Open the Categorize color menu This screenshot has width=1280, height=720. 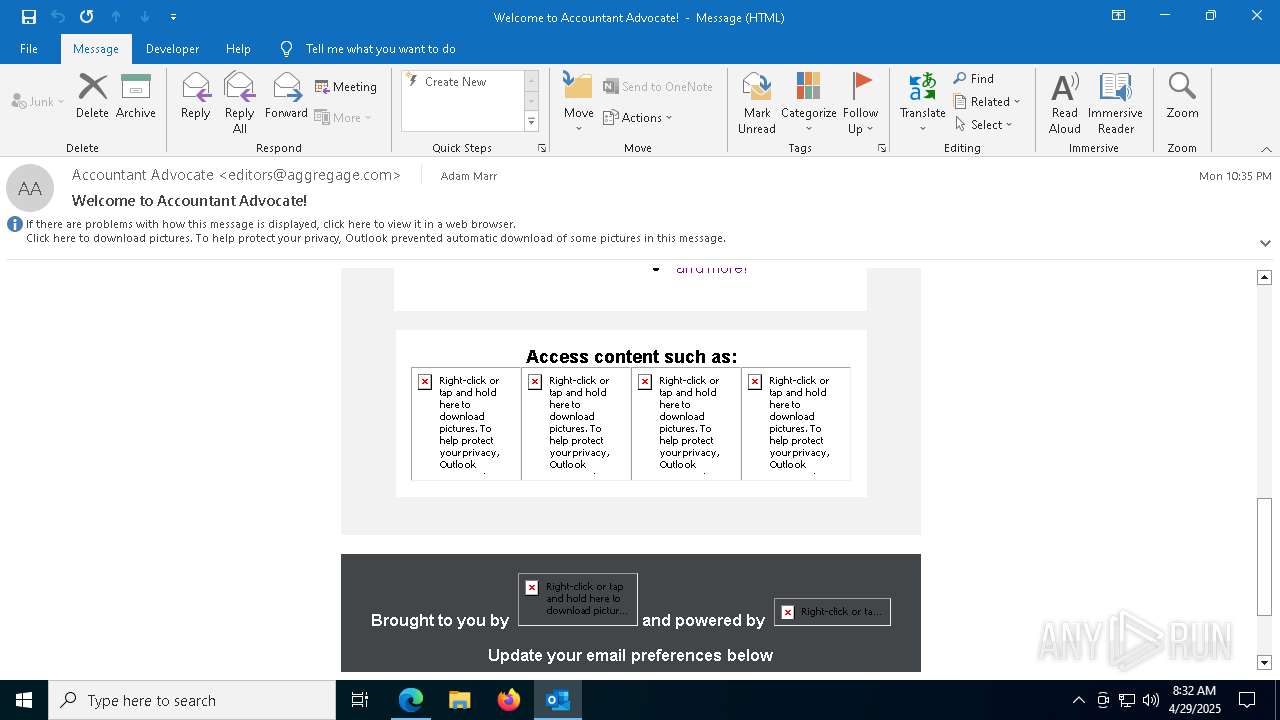tap(808, 102)
